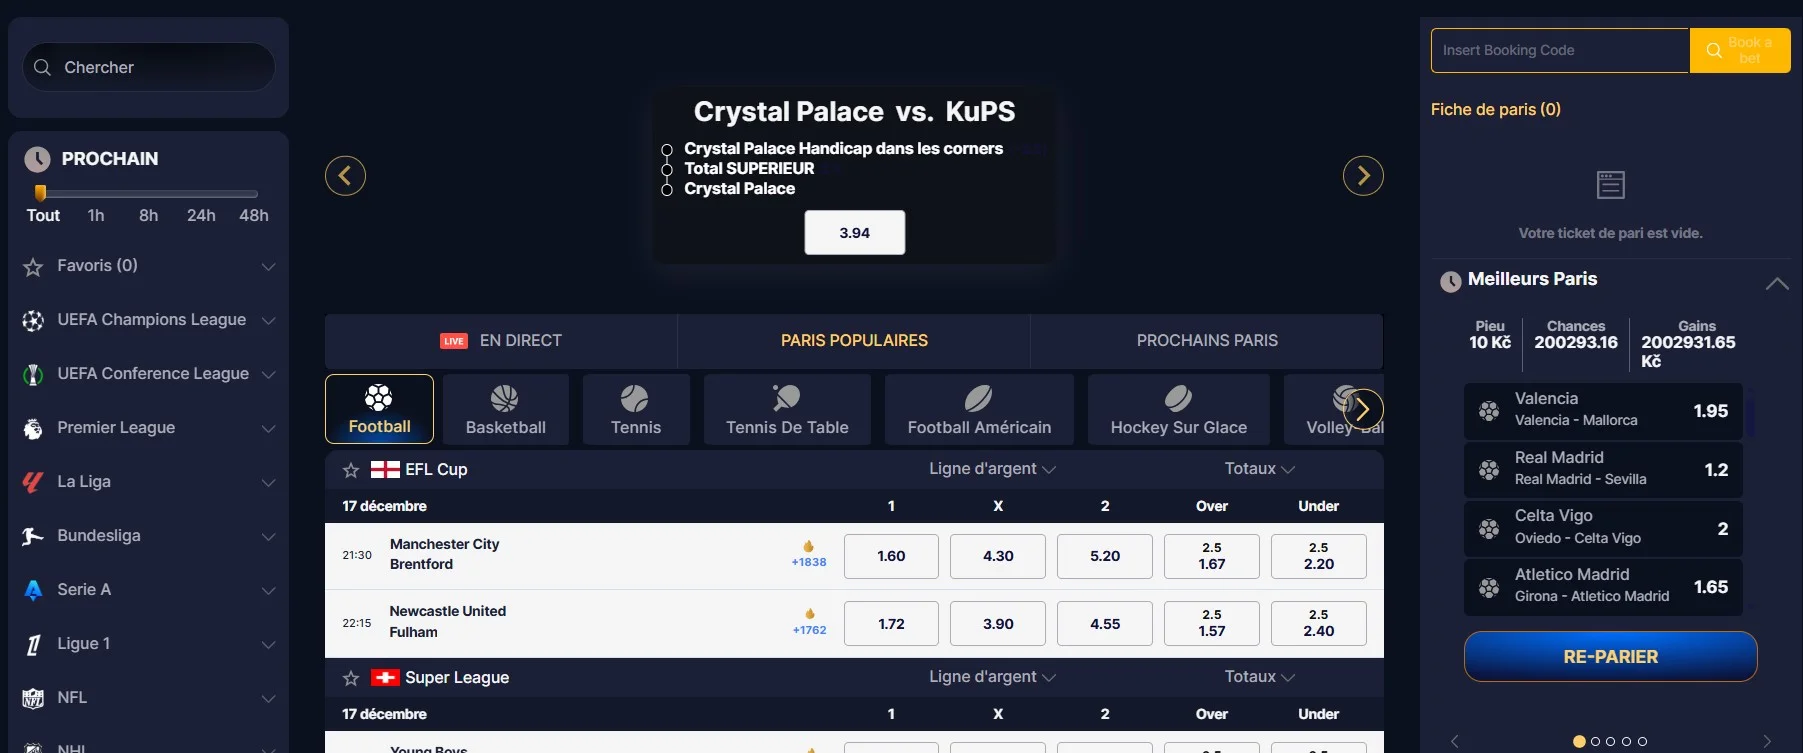Image resolution: width=1803 pixels, height=753 pixels.
Task: Favorite the EFL Cup league star
Action: tap(351, 470)
